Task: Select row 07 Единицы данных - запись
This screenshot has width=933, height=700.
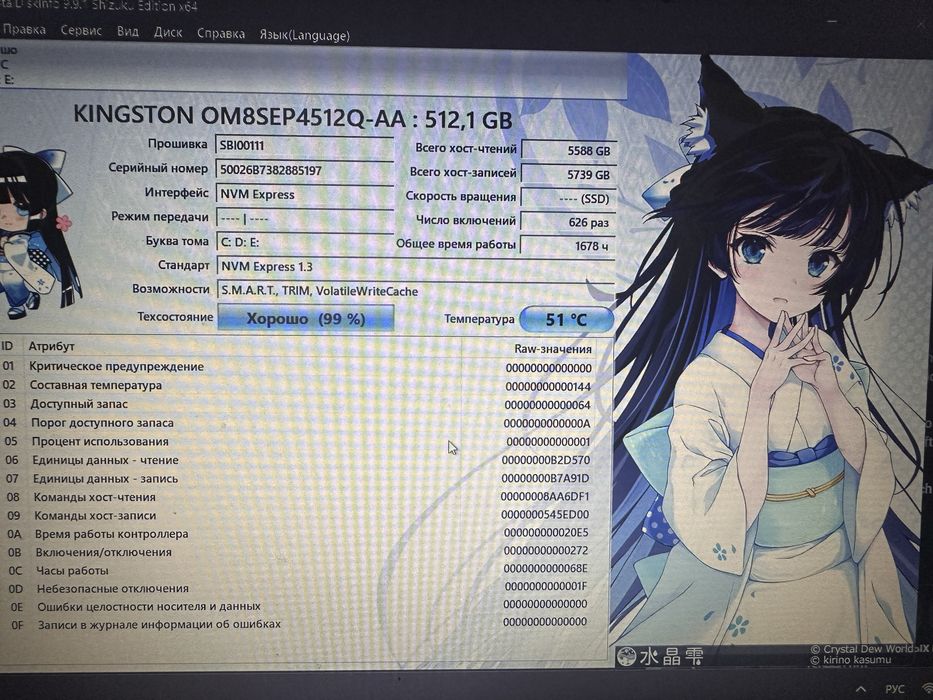Action: (x=298, y=478)
